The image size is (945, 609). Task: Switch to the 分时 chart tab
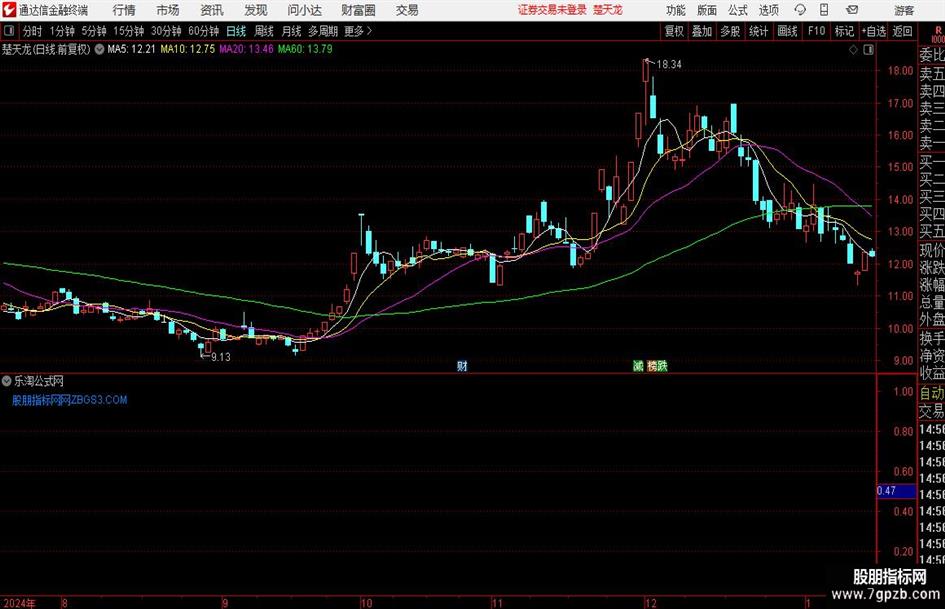tap(33, 31)
